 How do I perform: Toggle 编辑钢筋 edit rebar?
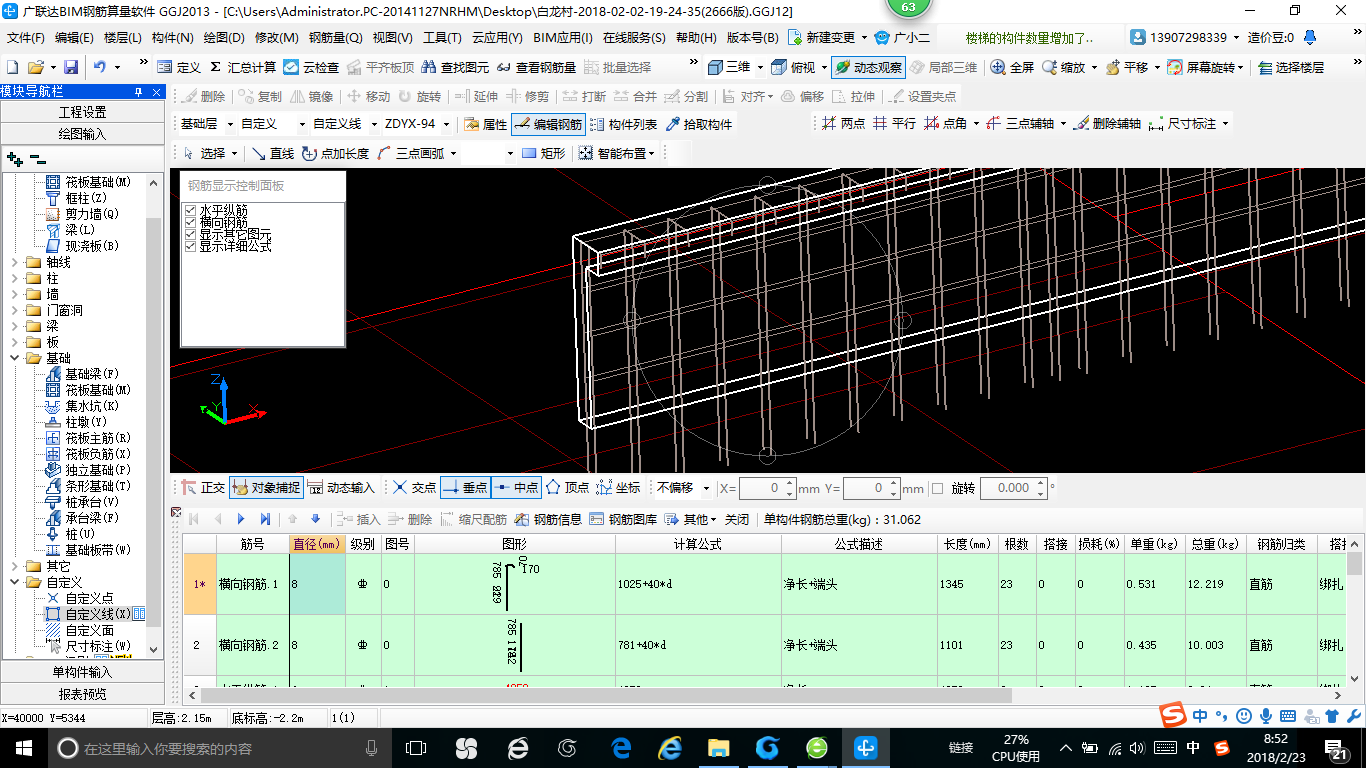pos(548,124)
